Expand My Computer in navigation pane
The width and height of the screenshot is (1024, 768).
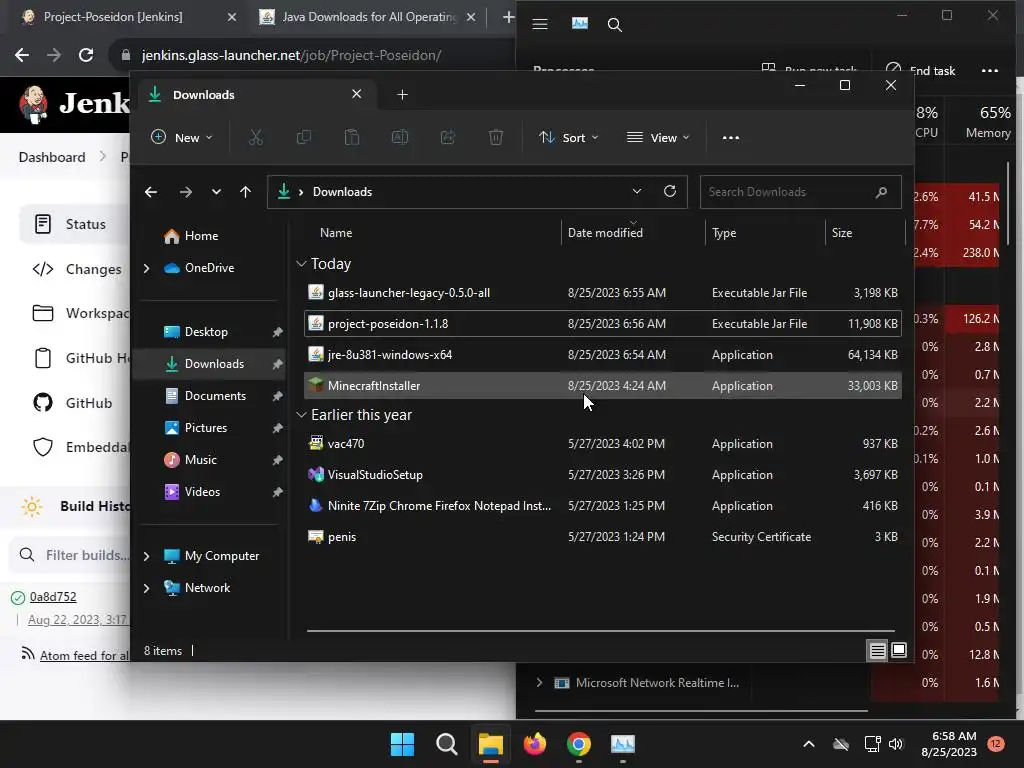tap(146, 556)
